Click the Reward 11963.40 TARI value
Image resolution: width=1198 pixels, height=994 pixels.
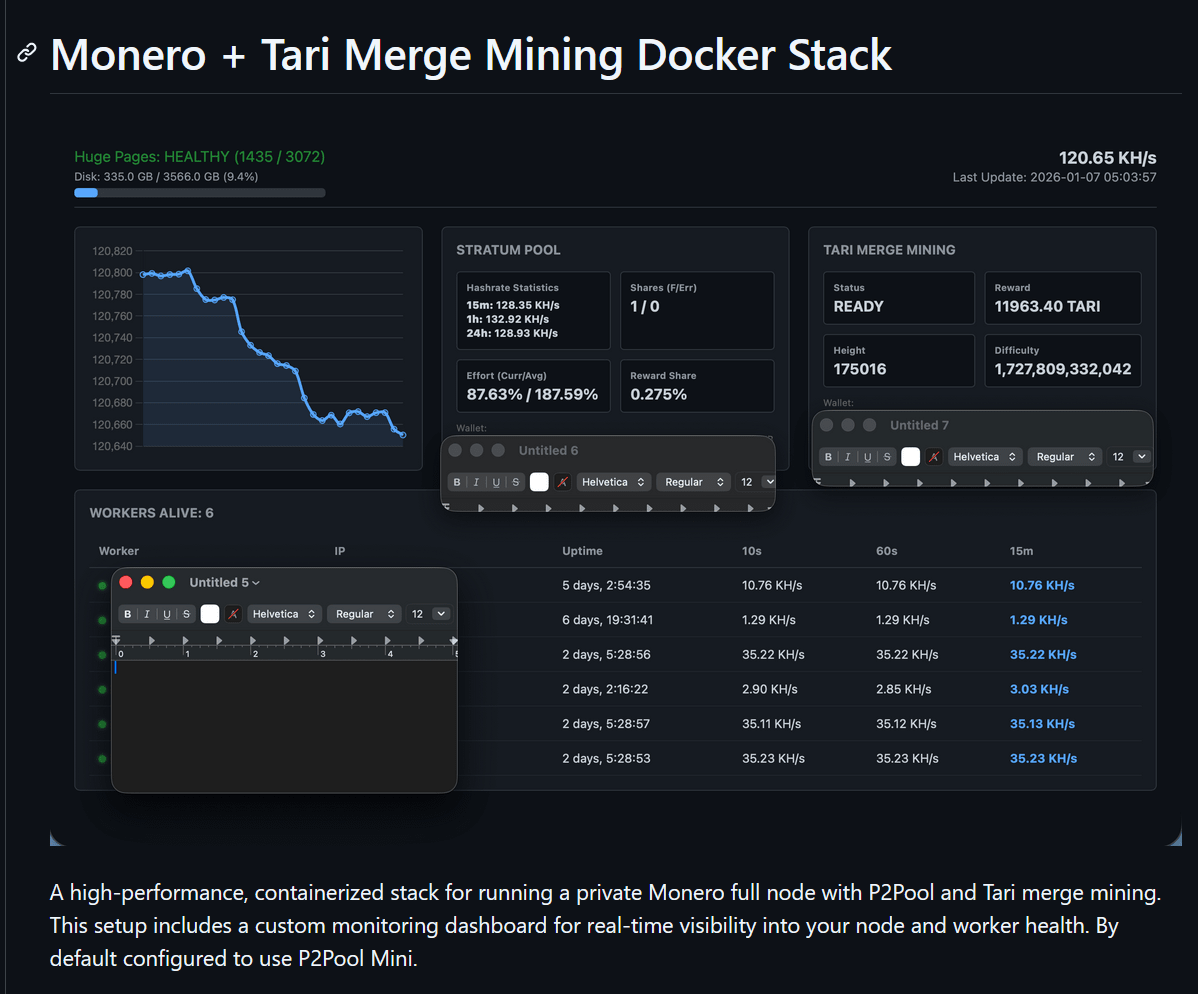tap(1047, 306)
